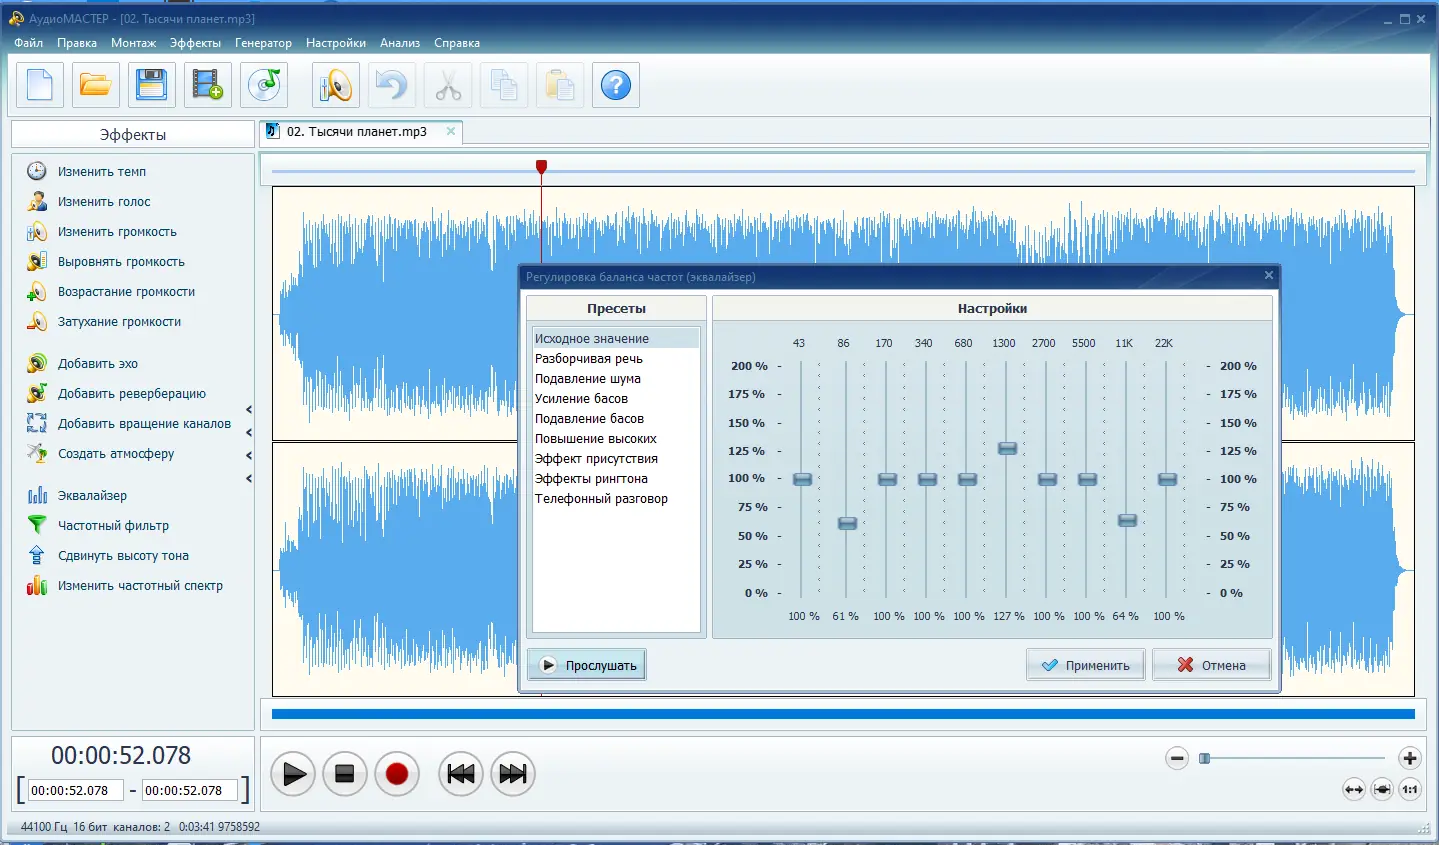1439x845 pixels.
Task: Zoom out with the minus button
Action: click(1177, 759)
